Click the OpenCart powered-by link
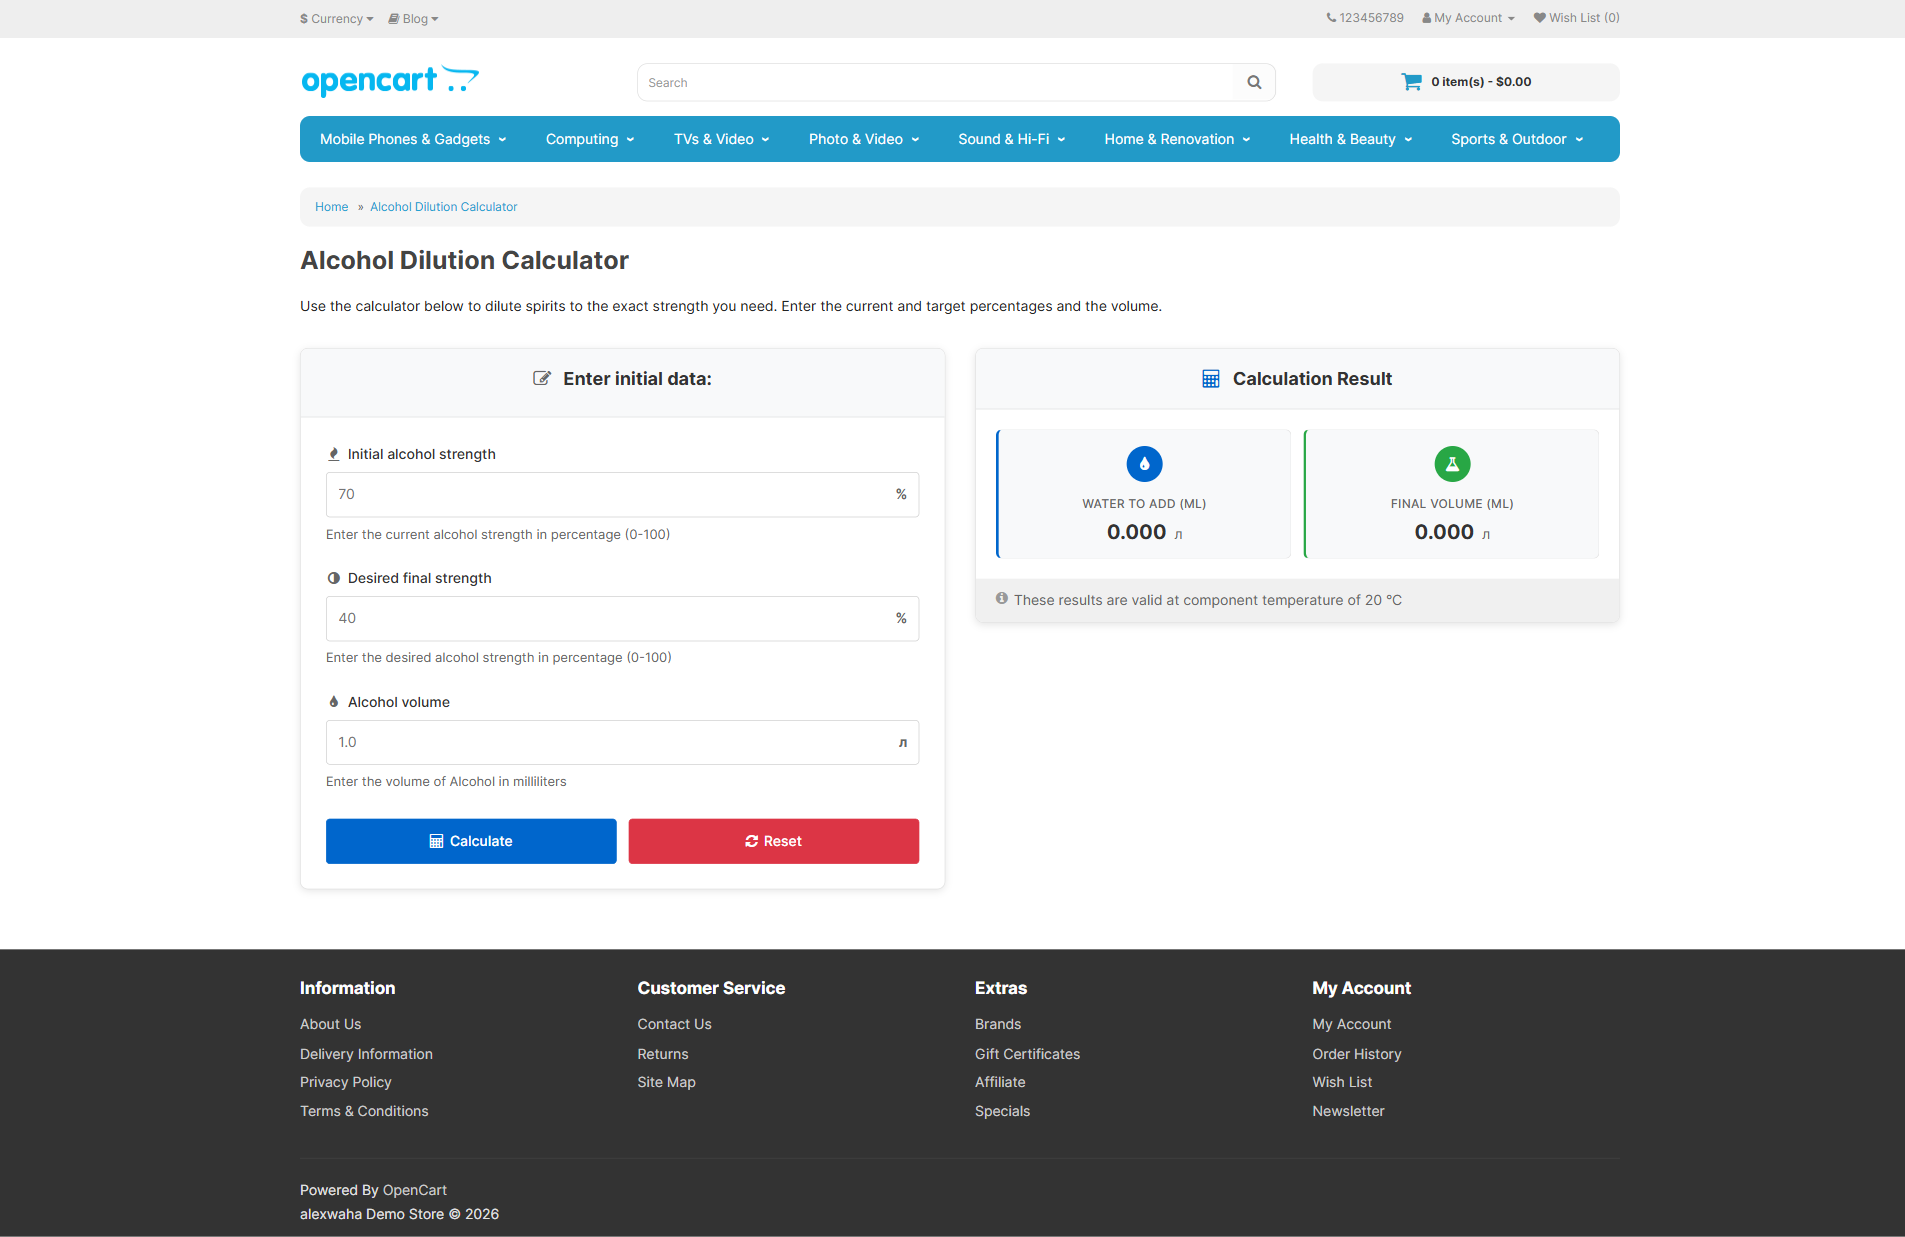Viewport: 1905px width, 1237px height. (x=415, y=1190)
